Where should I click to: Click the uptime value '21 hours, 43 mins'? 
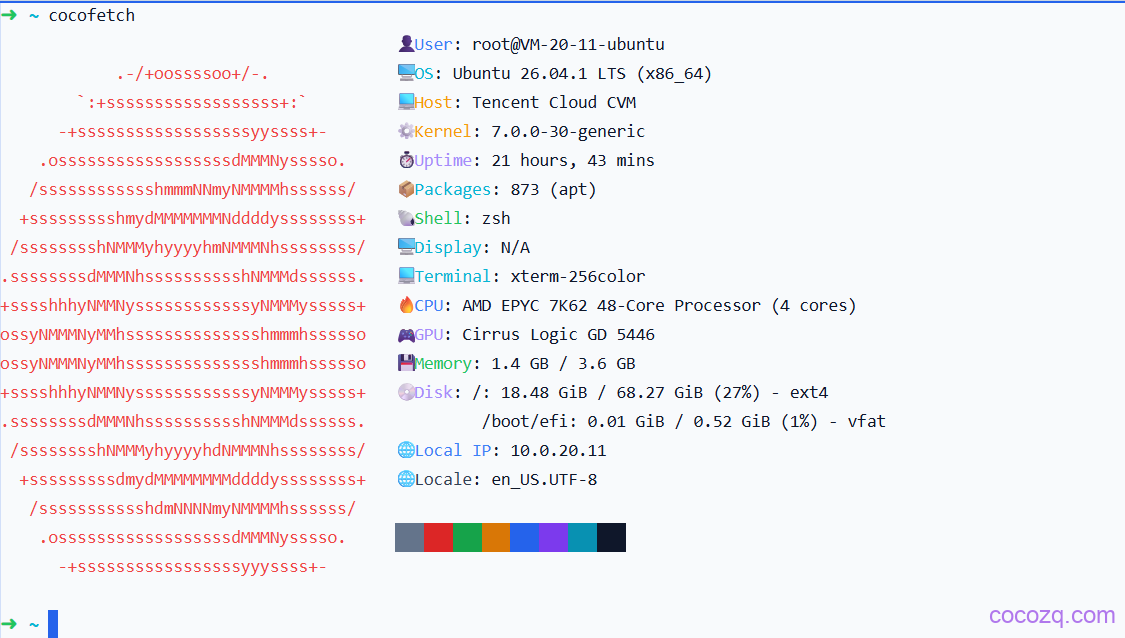pyautogui.click(x=573, y=161)
